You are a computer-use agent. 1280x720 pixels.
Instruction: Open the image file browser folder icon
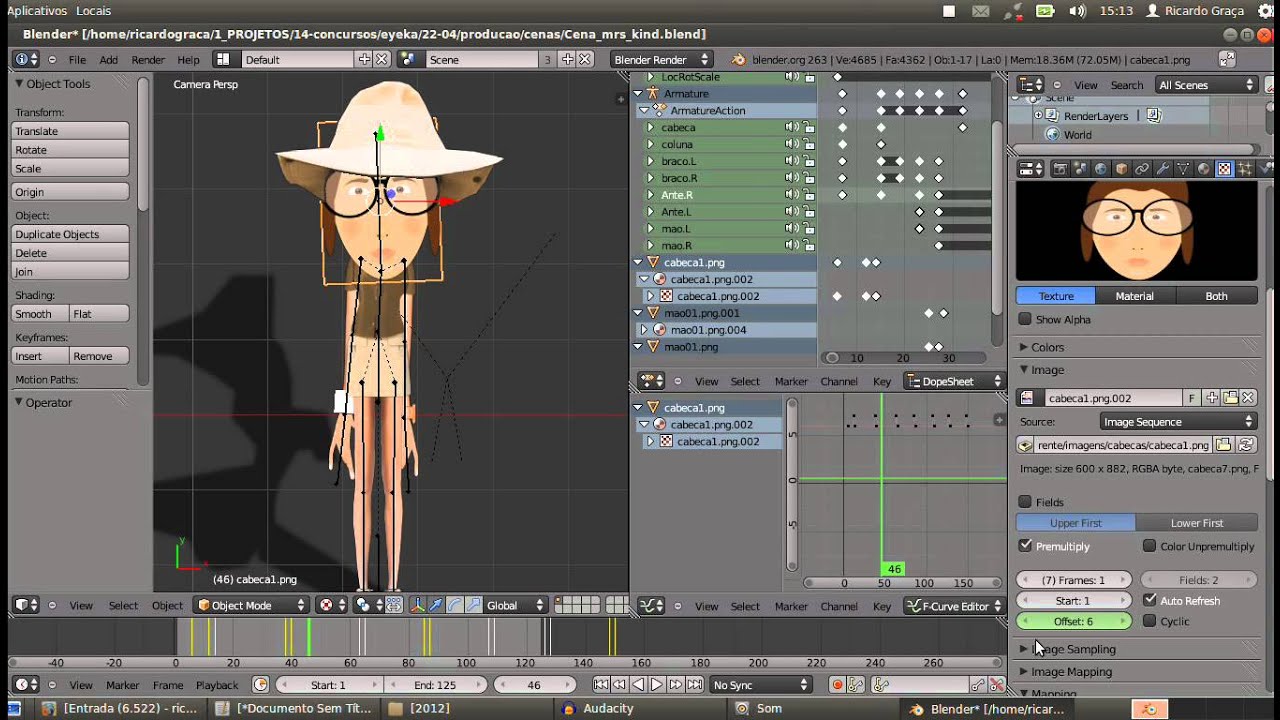[1223, 445]
